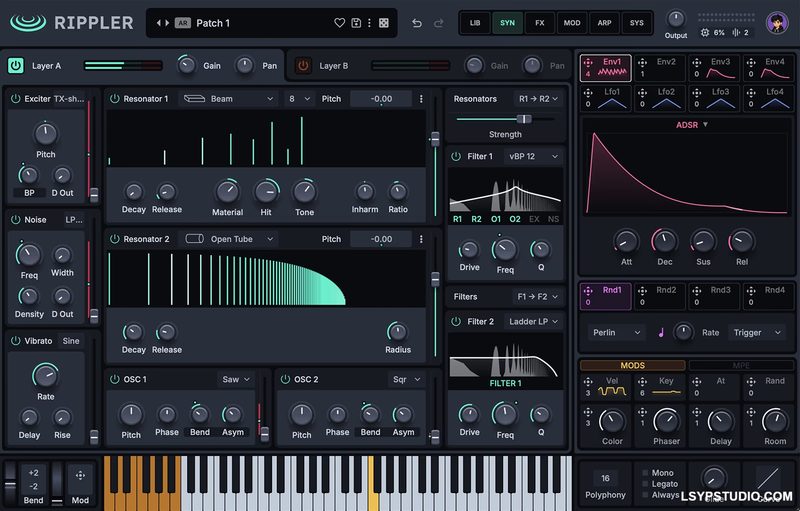Click the resonators Strength slider
Screen dimensions: 800x511
pyautogui.click(x=505, y=119)
